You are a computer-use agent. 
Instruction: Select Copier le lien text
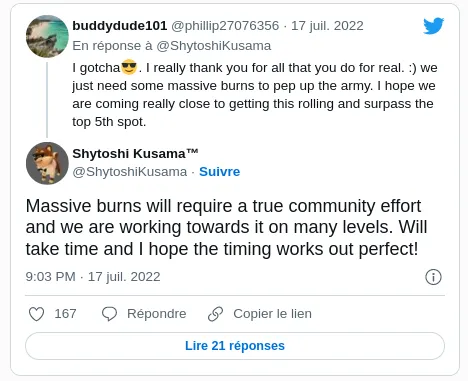(x=272, y=314)
